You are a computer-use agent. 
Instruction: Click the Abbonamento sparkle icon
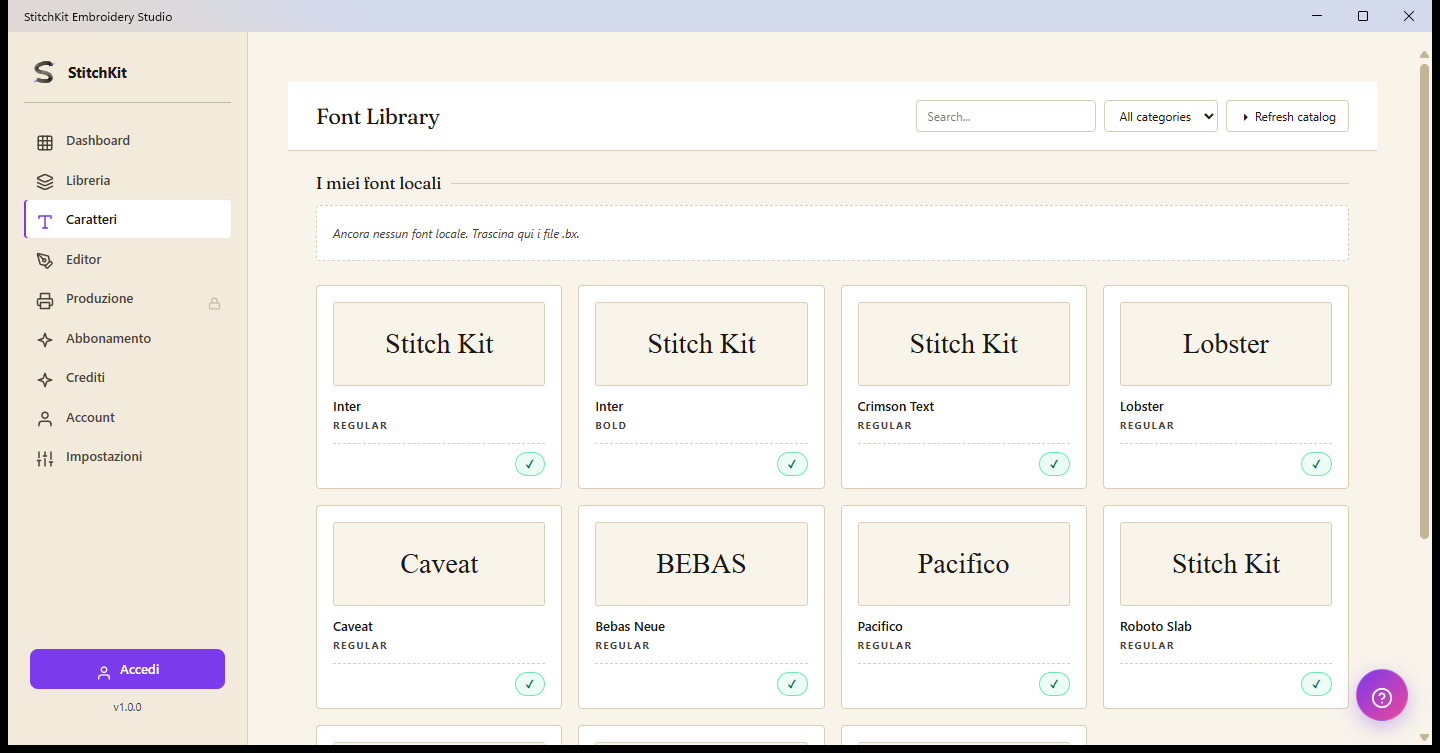coord(45,340)
